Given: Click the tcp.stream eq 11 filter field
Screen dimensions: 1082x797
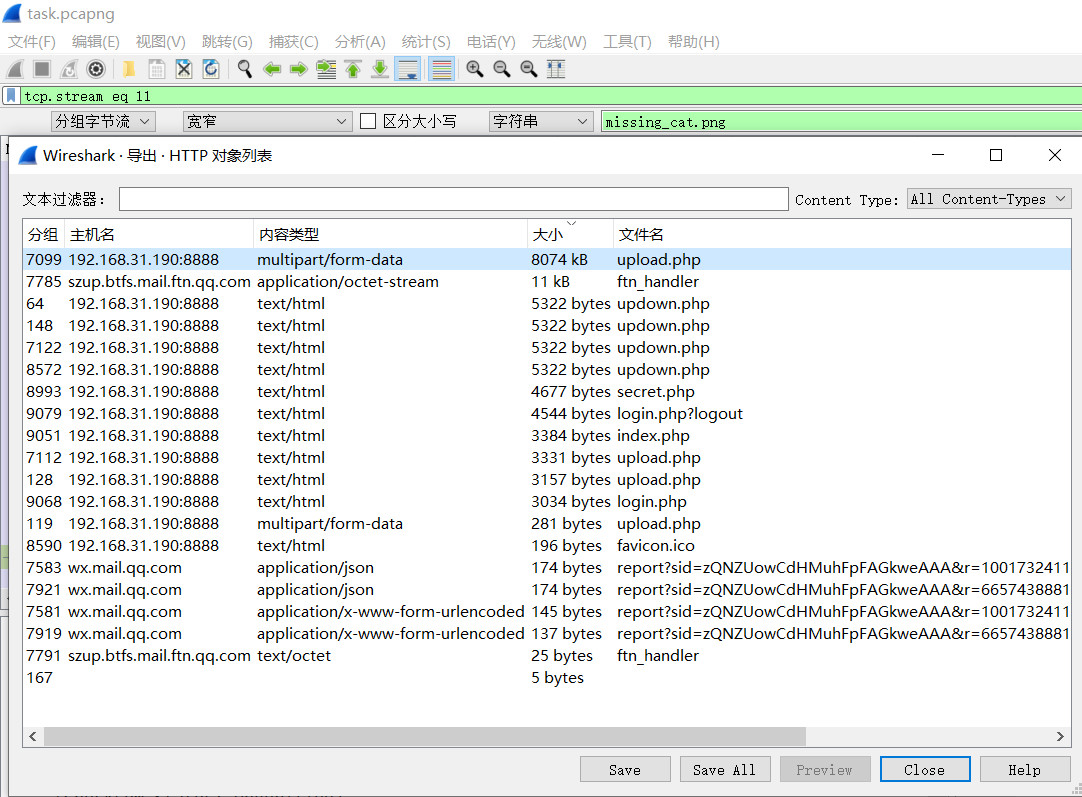Looking at the screenshot, I should point(551,96).
